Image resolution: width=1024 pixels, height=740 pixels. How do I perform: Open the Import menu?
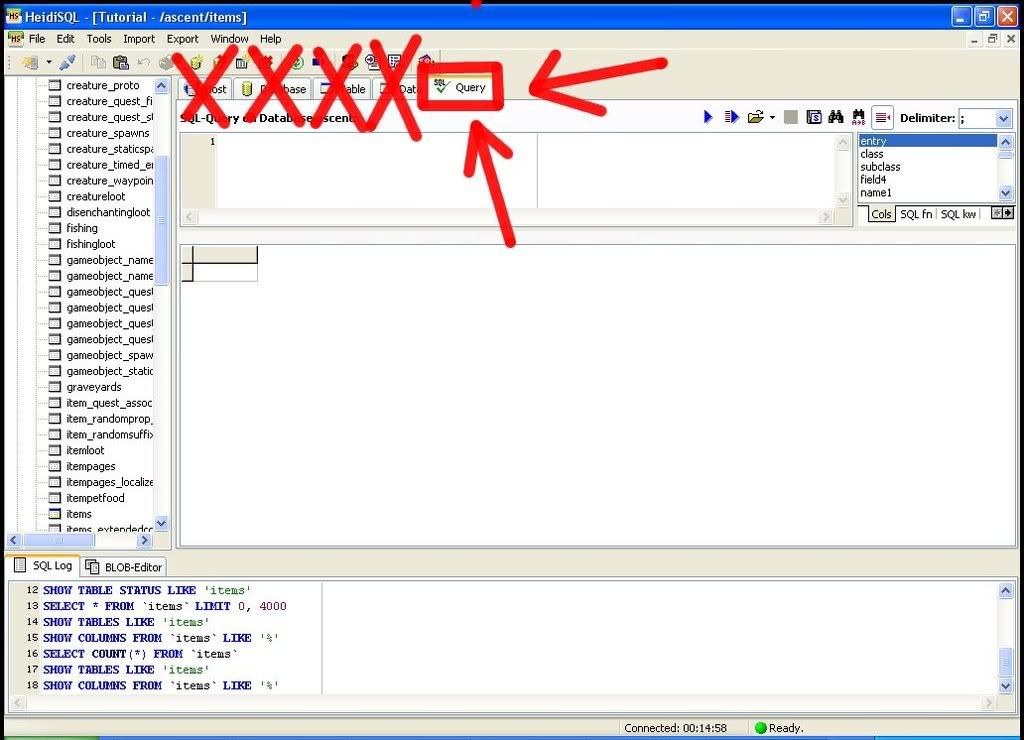click(139, 39)
